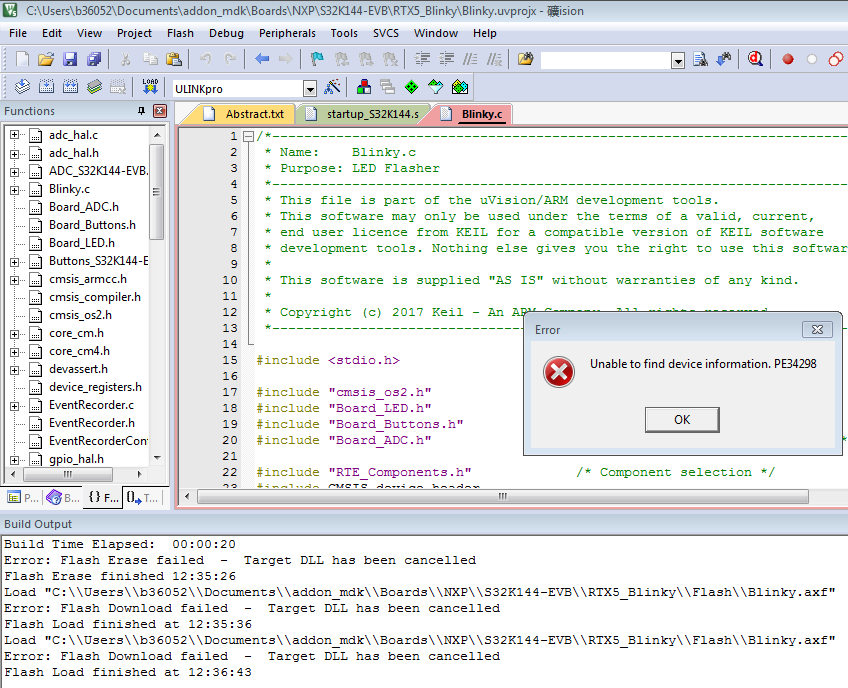The height and width of the screenshot is (688, 848).
Task: Create a new file with toolbar icon
Action: point(22,58)
